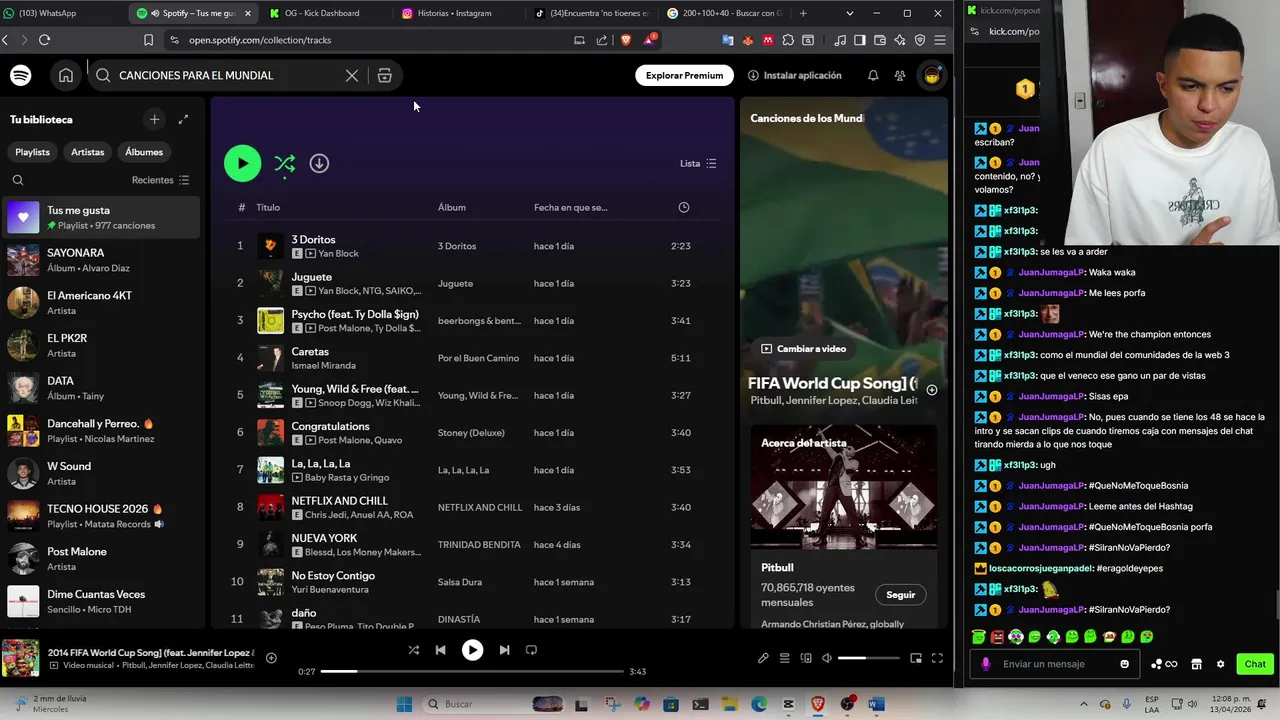Open friend activity icon

click(900, 75)
